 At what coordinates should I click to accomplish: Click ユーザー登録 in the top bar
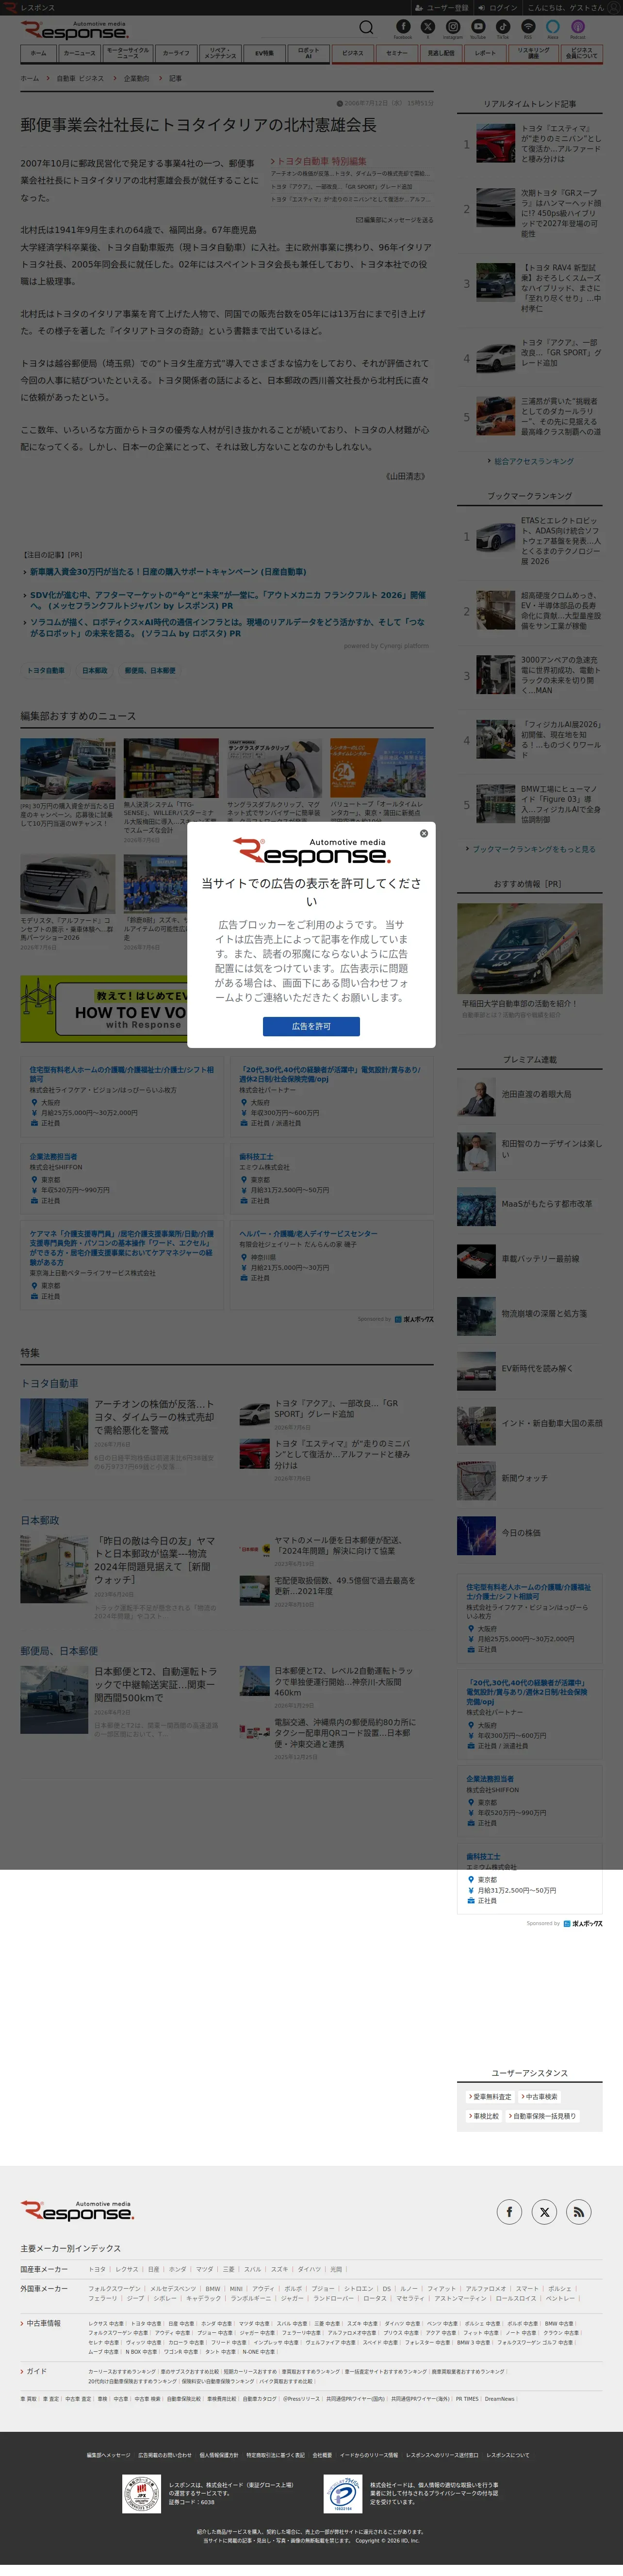pyautogui.click(x=442, y=7)
